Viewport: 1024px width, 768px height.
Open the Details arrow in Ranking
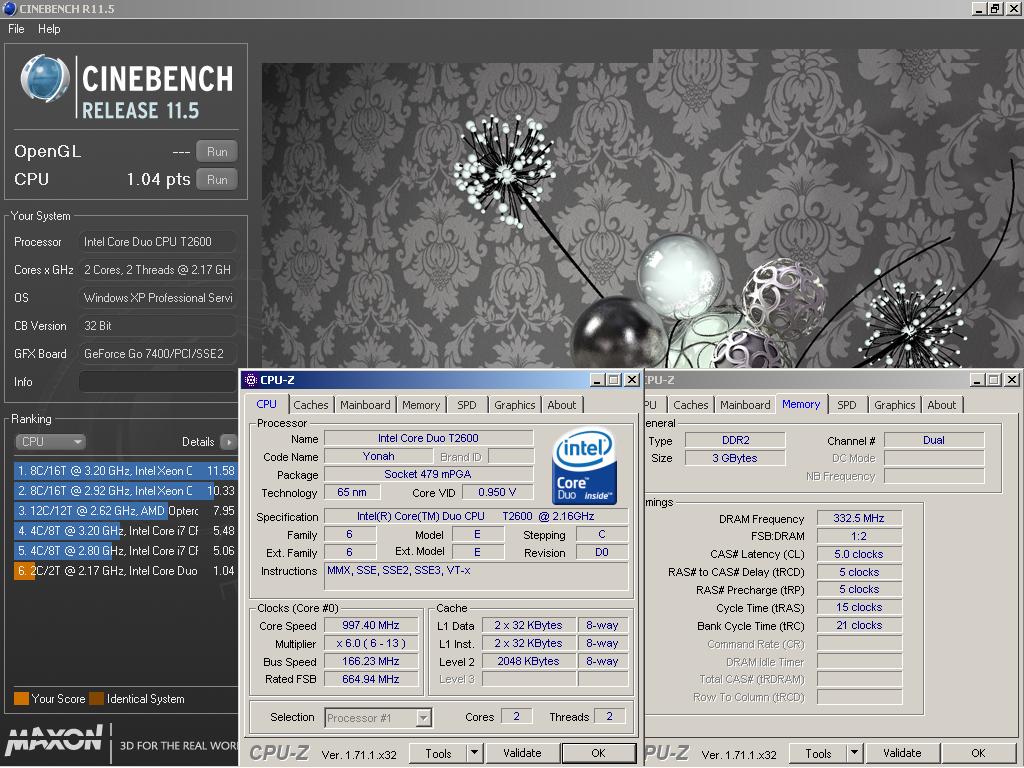[x=229, y=441]
